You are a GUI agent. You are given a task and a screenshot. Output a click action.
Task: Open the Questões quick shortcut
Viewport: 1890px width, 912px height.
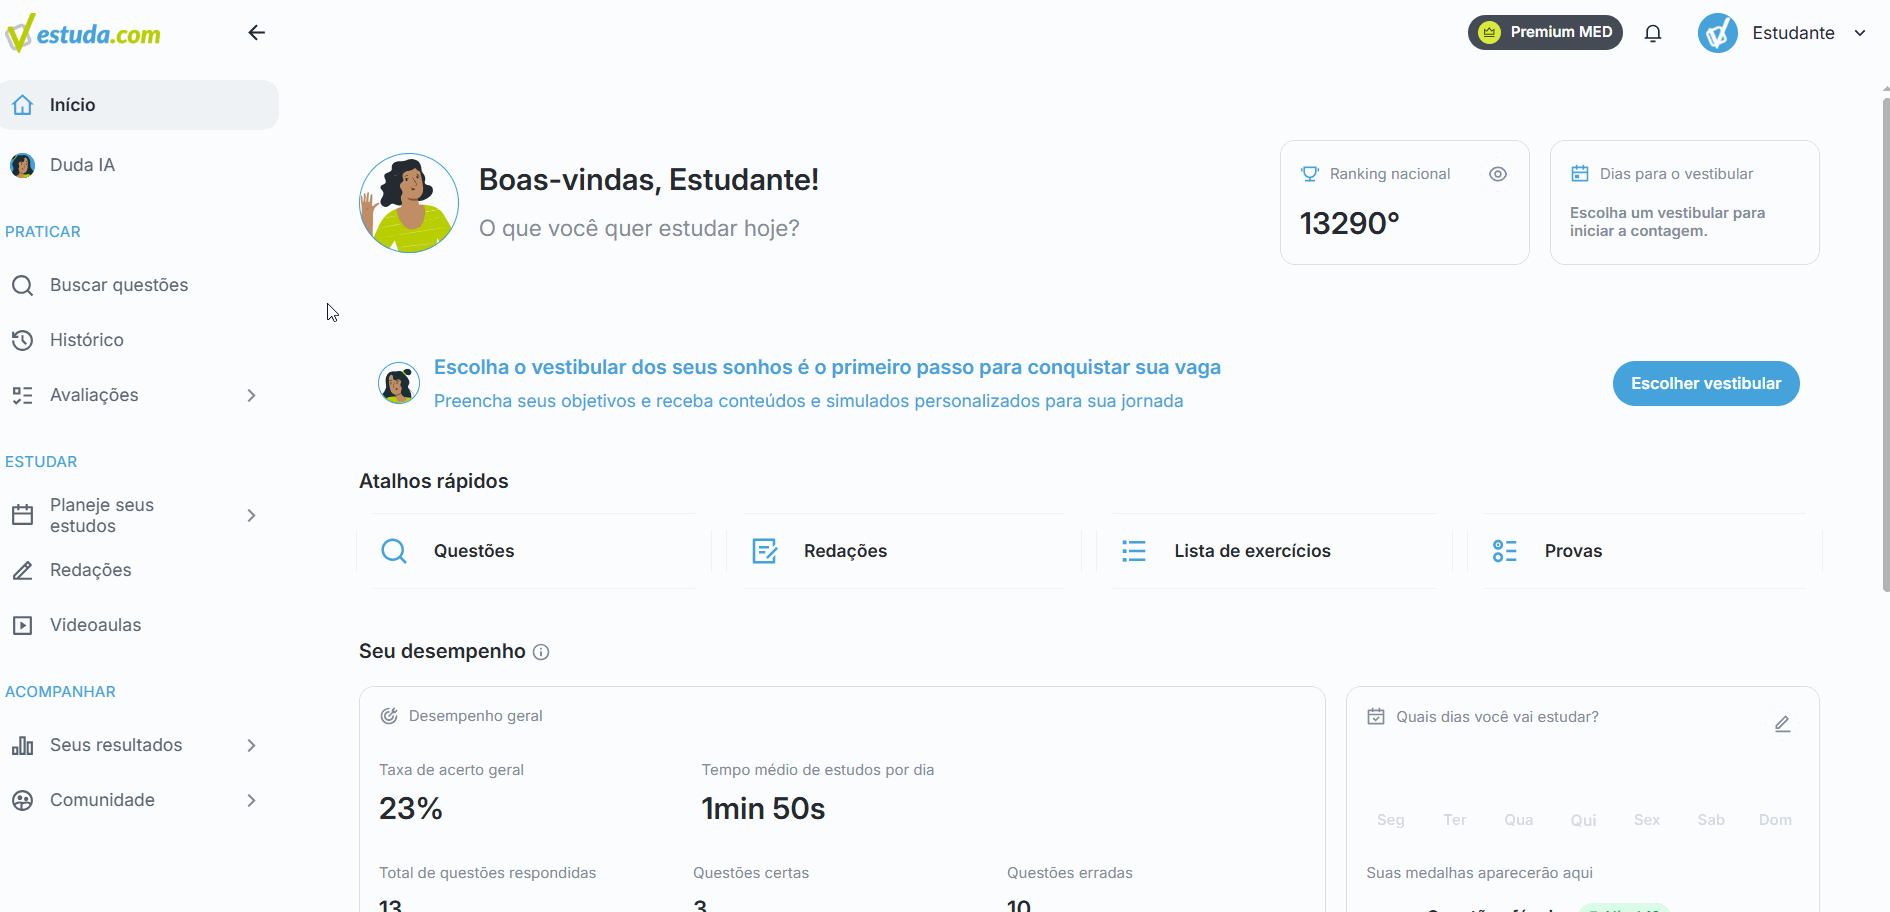[x=534, y=551]
